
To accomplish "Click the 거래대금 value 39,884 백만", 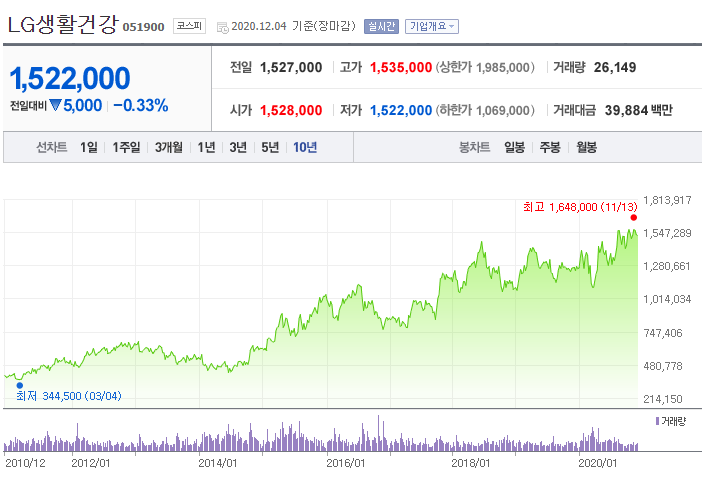I will pyautogui.click(x=638, y=110).
